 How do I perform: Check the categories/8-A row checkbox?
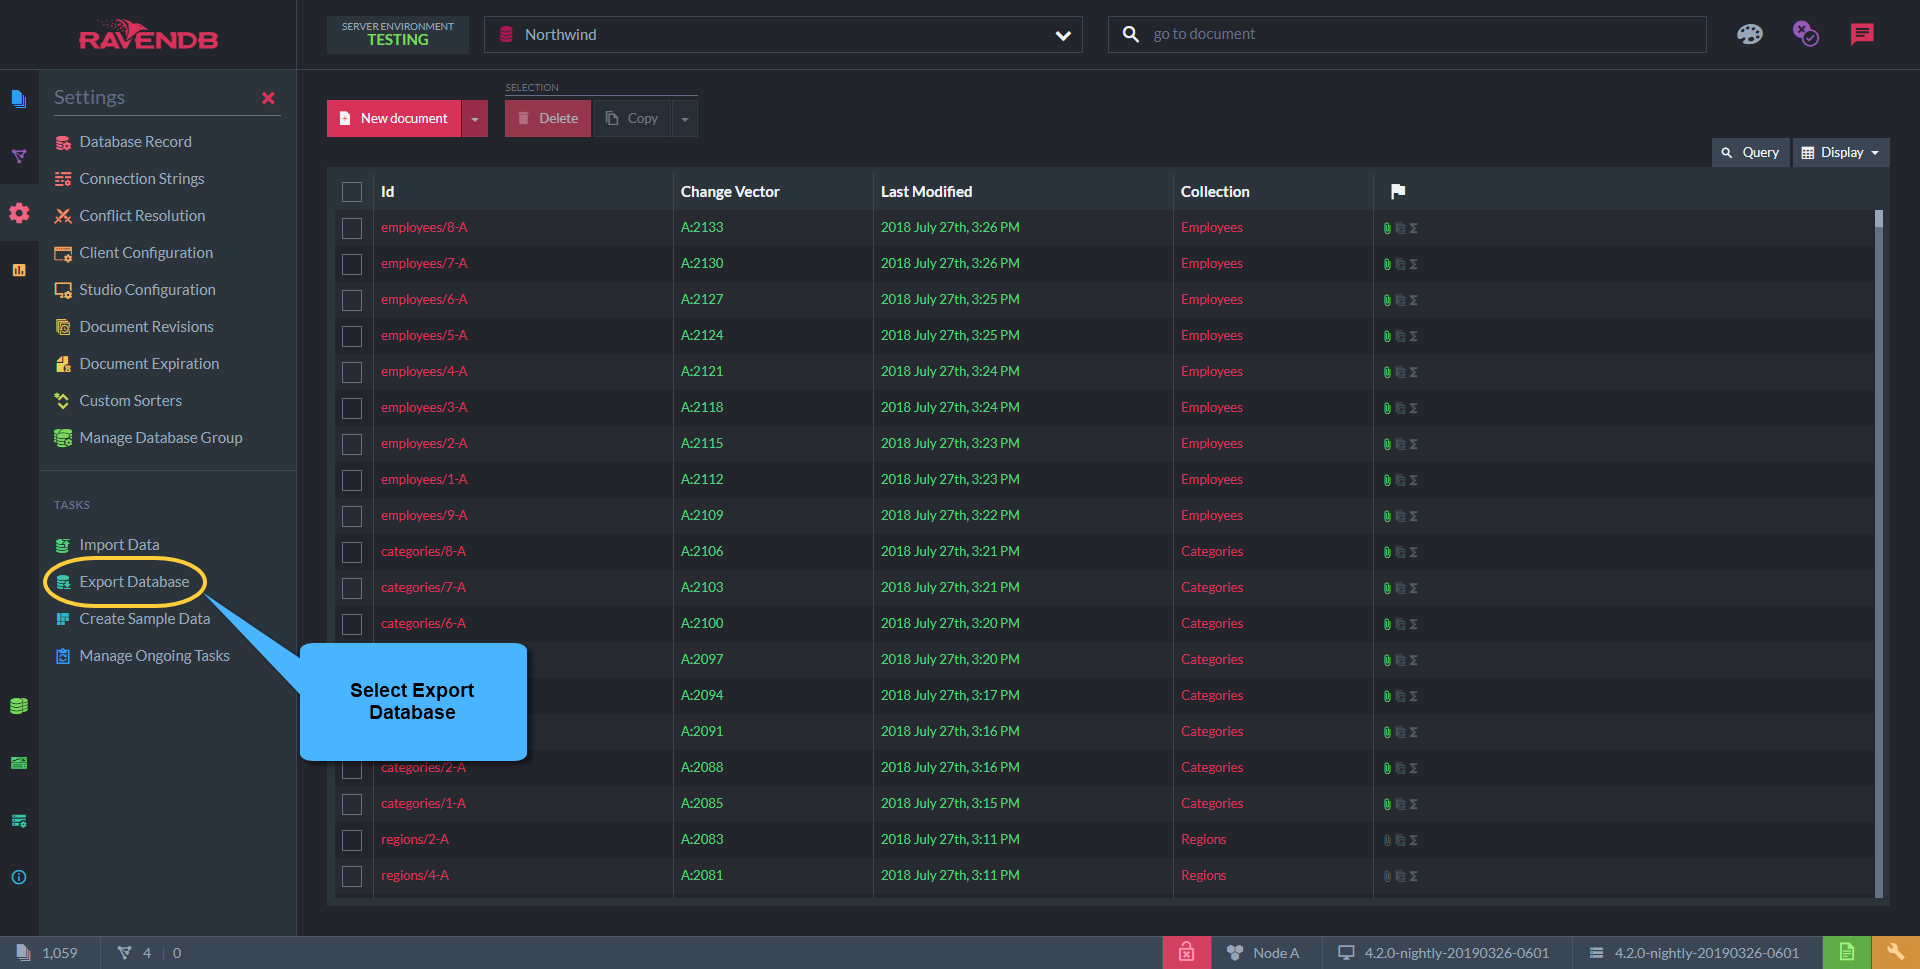click(x=352, y=552)
